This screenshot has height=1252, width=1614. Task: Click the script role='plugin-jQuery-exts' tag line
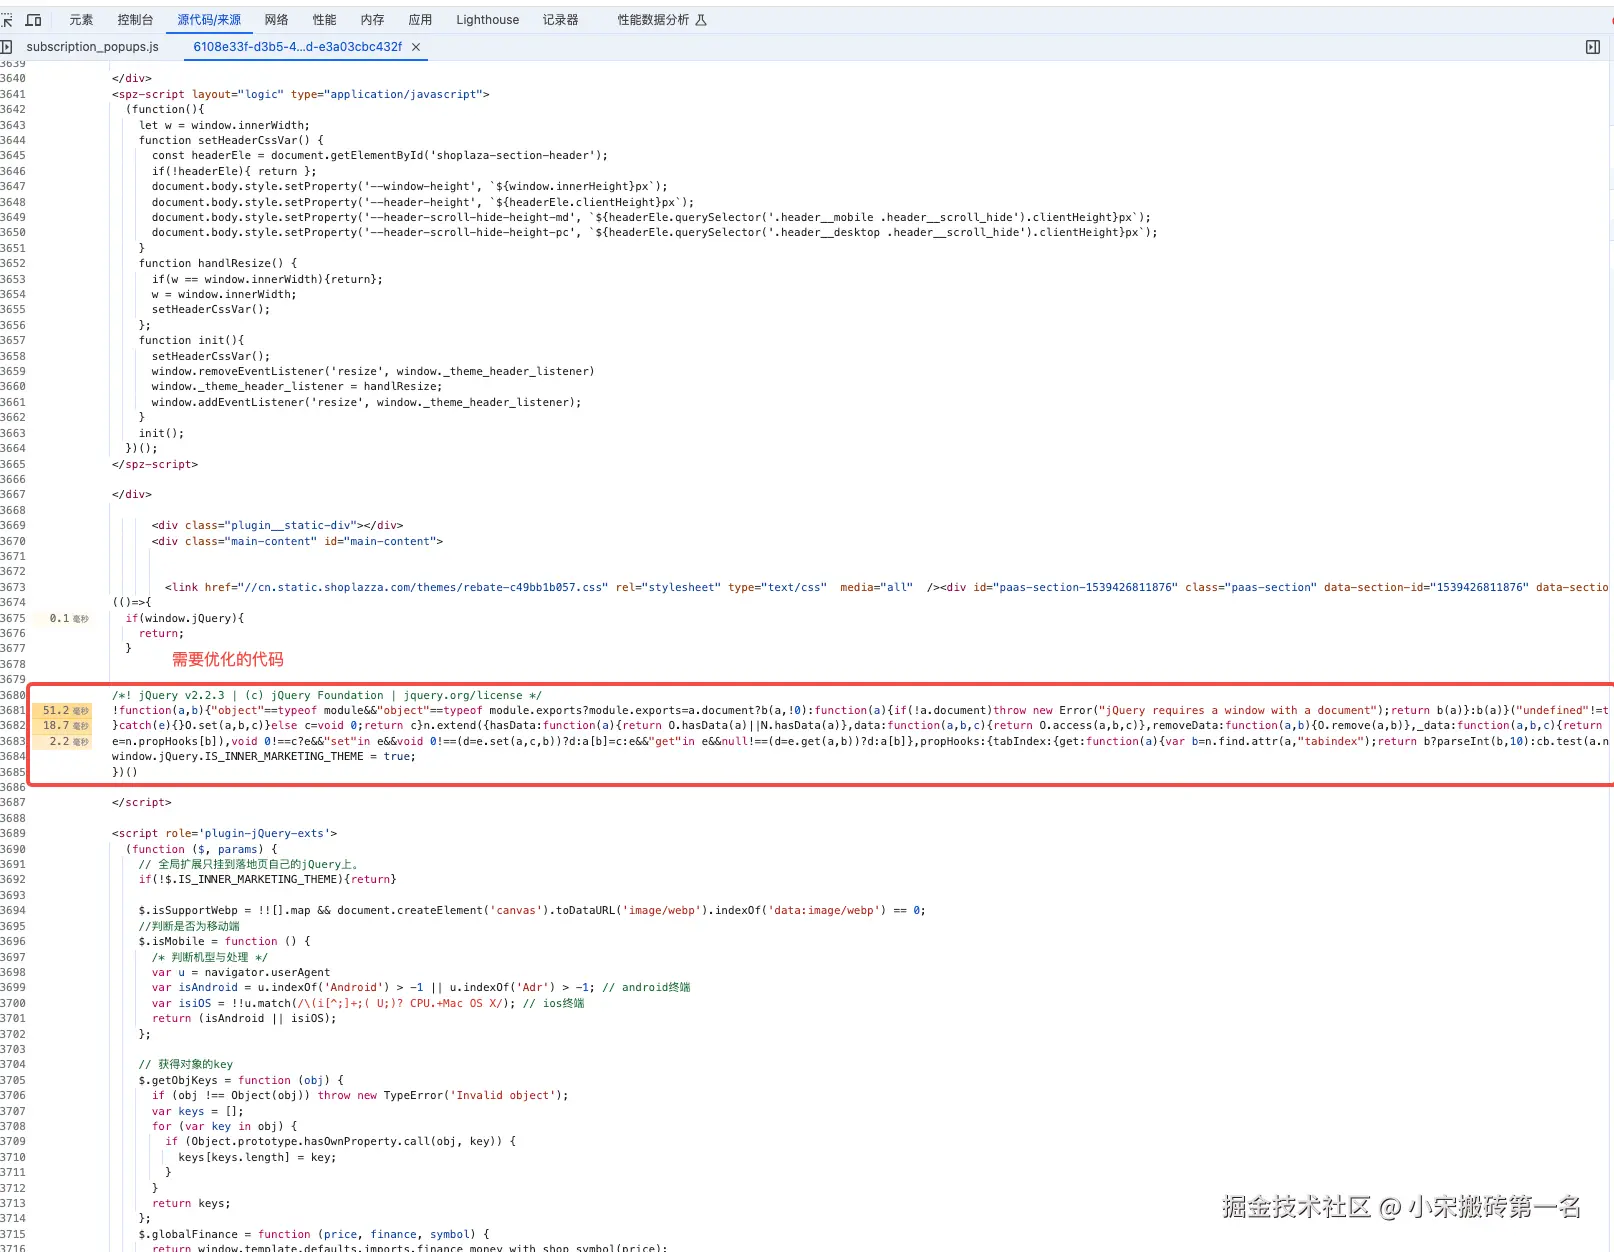(225, 834)
